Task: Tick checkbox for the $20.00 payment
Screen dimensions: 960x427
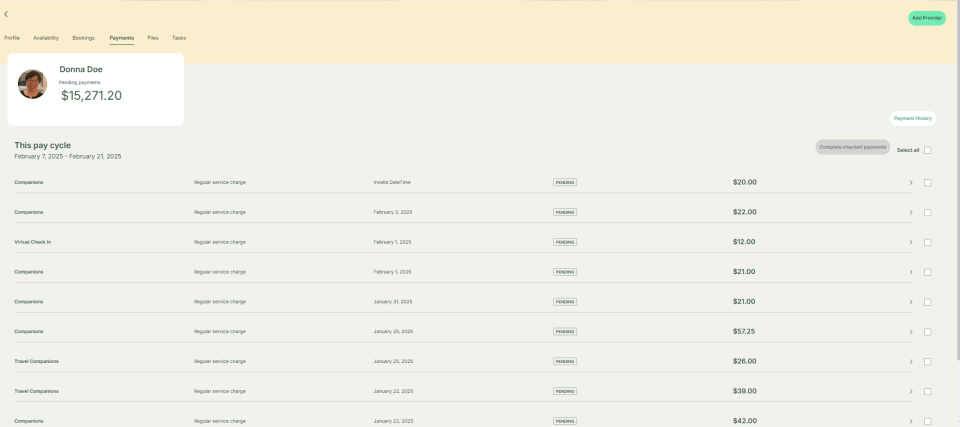Action: (928, 183)
